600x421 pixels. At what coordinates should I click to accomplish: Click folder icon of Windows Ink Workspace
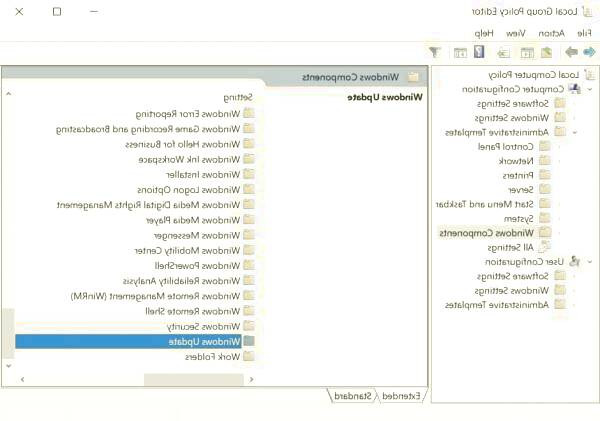point(249,159)
